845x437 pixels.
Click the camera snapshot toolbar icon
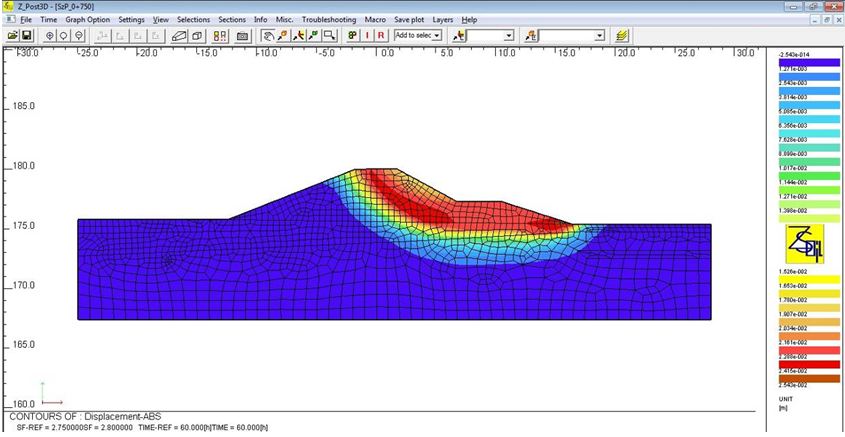[242, 35]
